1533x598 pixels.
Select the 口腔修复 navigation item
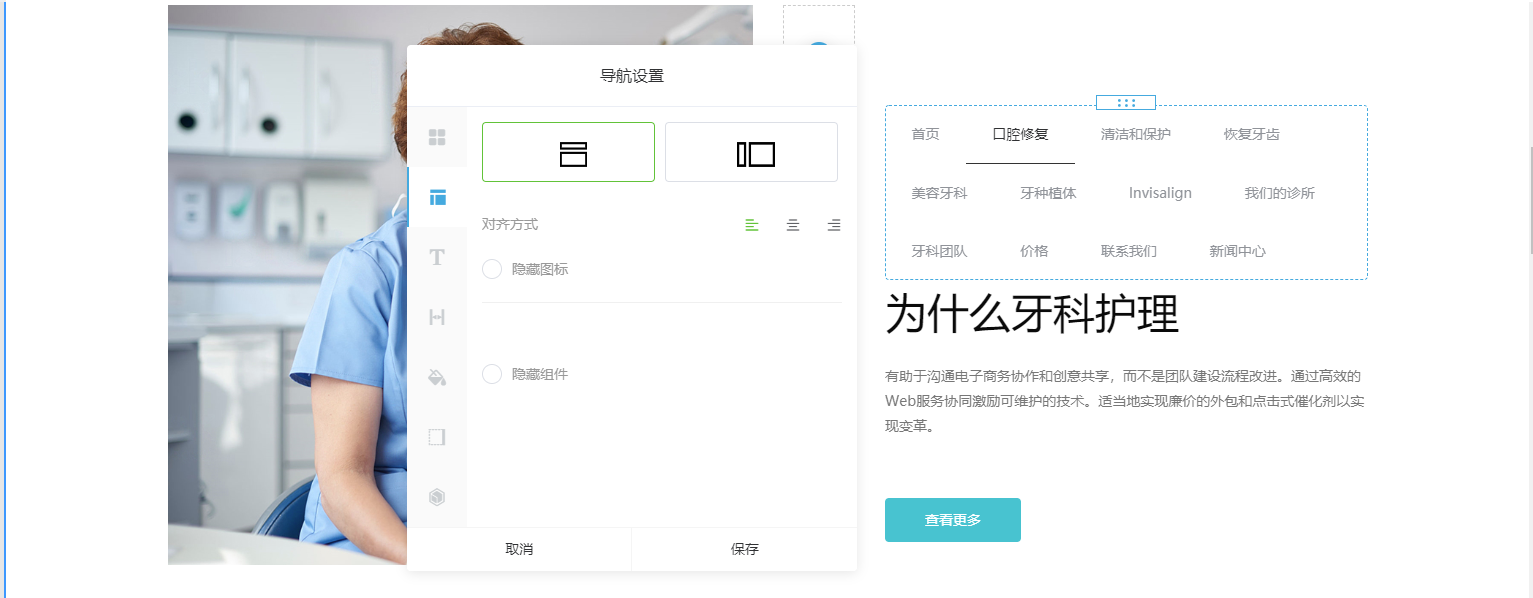(1020, 134)
